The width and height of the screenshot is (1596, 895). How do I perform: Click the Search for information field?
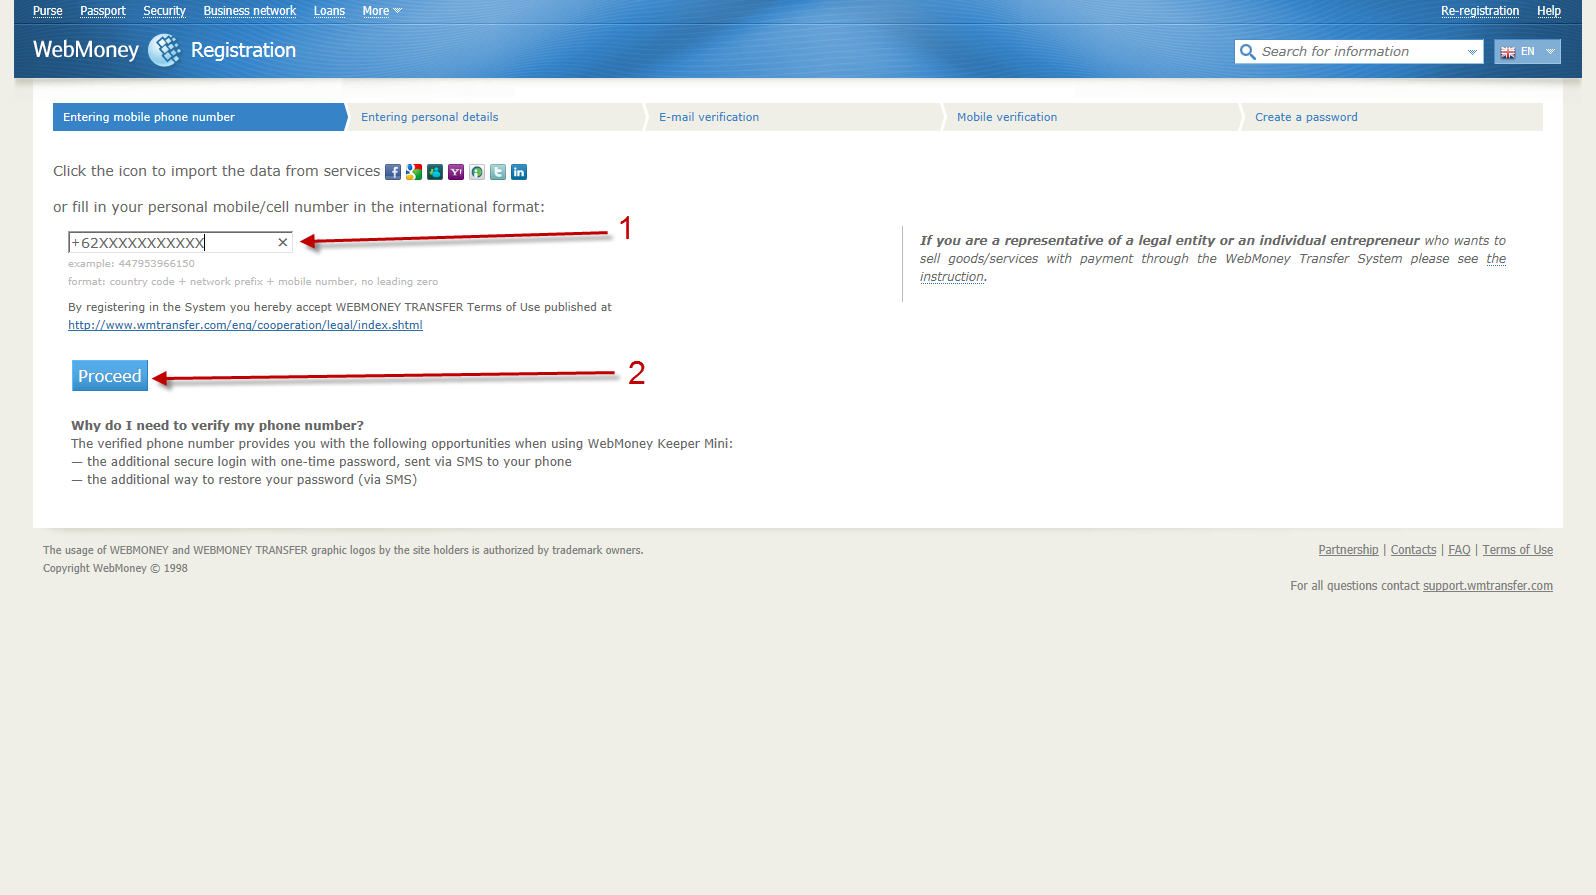(1360, 52)
